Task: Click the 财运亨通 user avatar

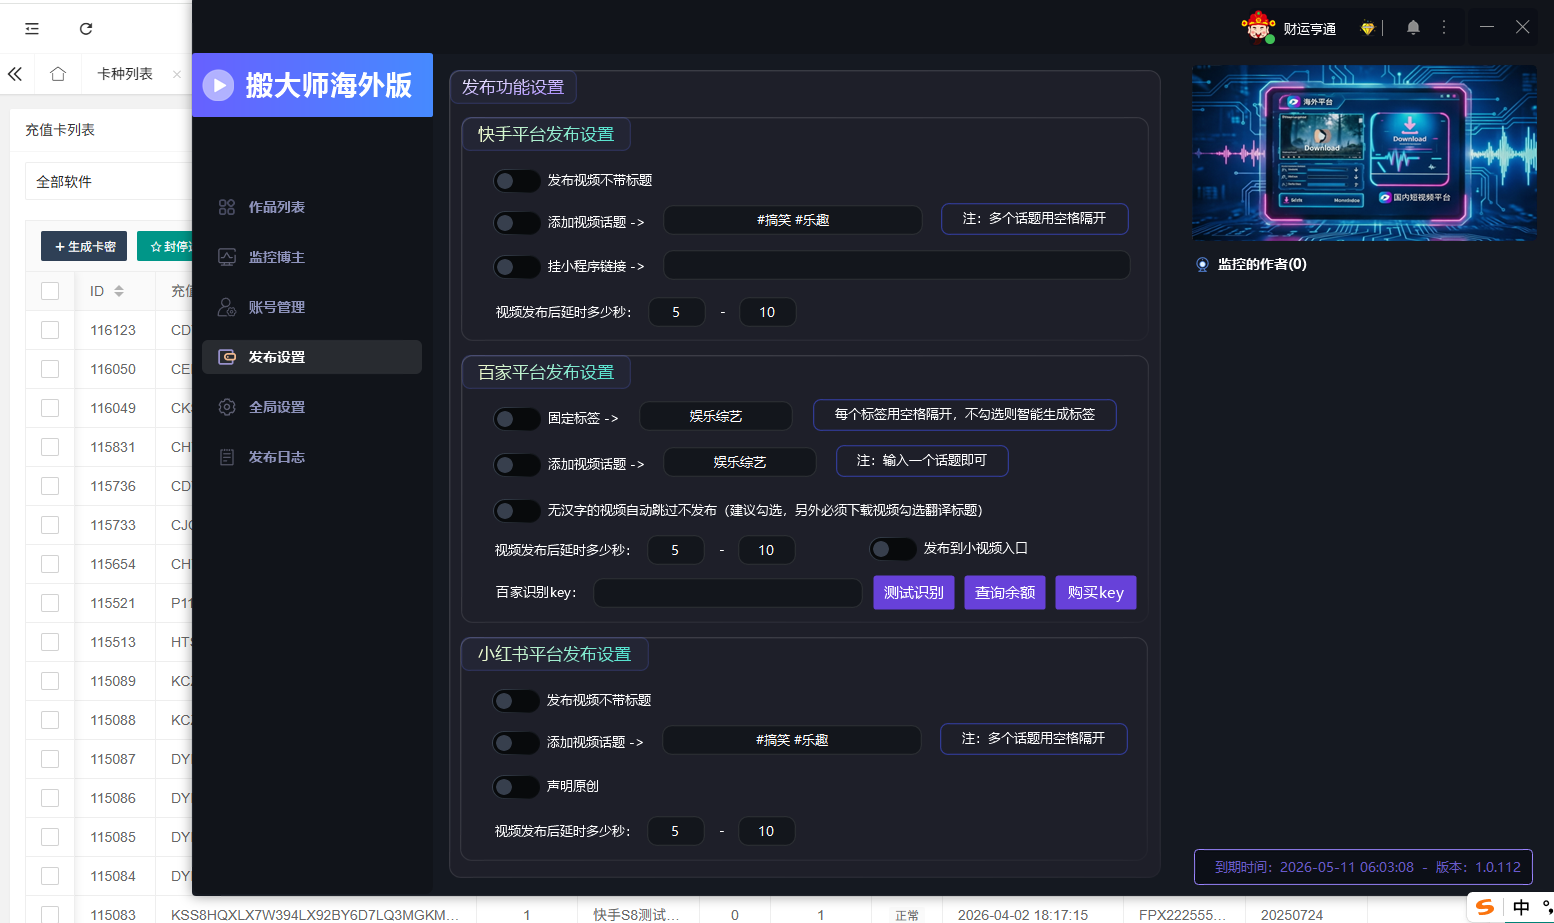Action: tap(1258, 27)
